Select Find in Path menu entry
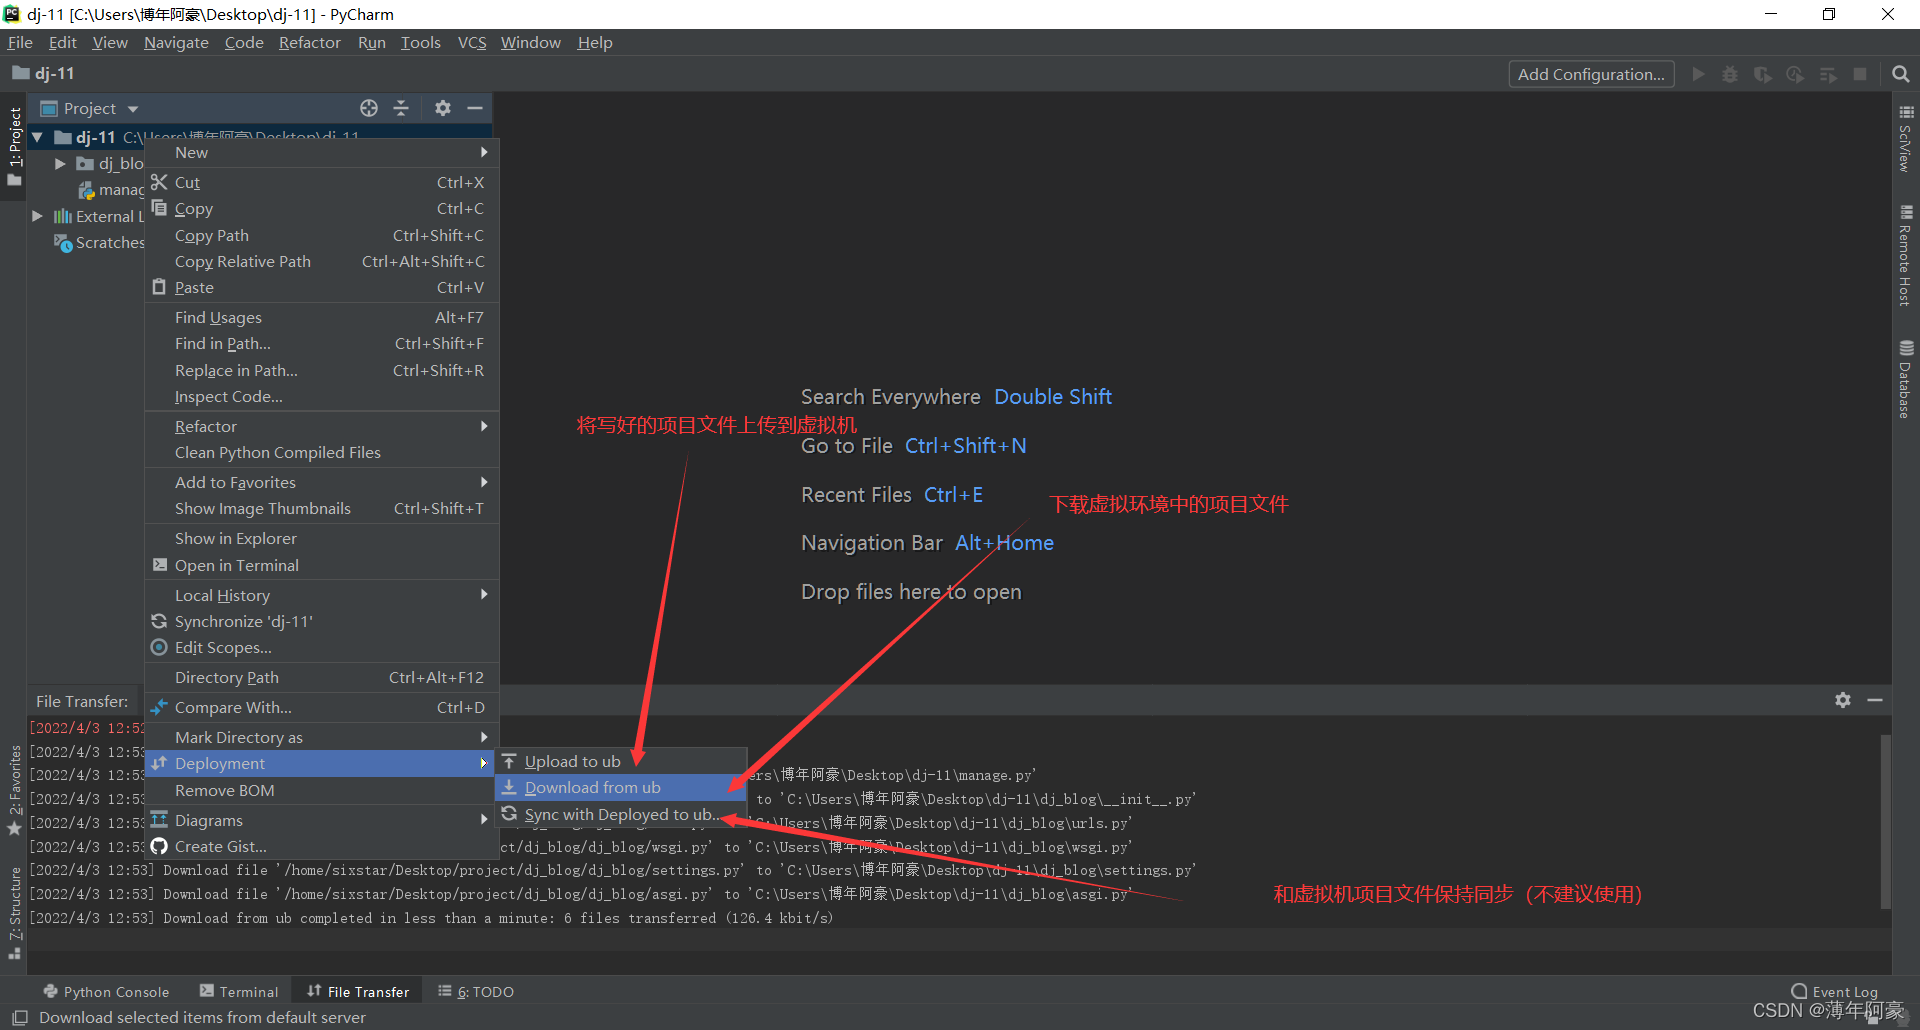The width and height of the screenshot is (1920, 1030). 322,343
